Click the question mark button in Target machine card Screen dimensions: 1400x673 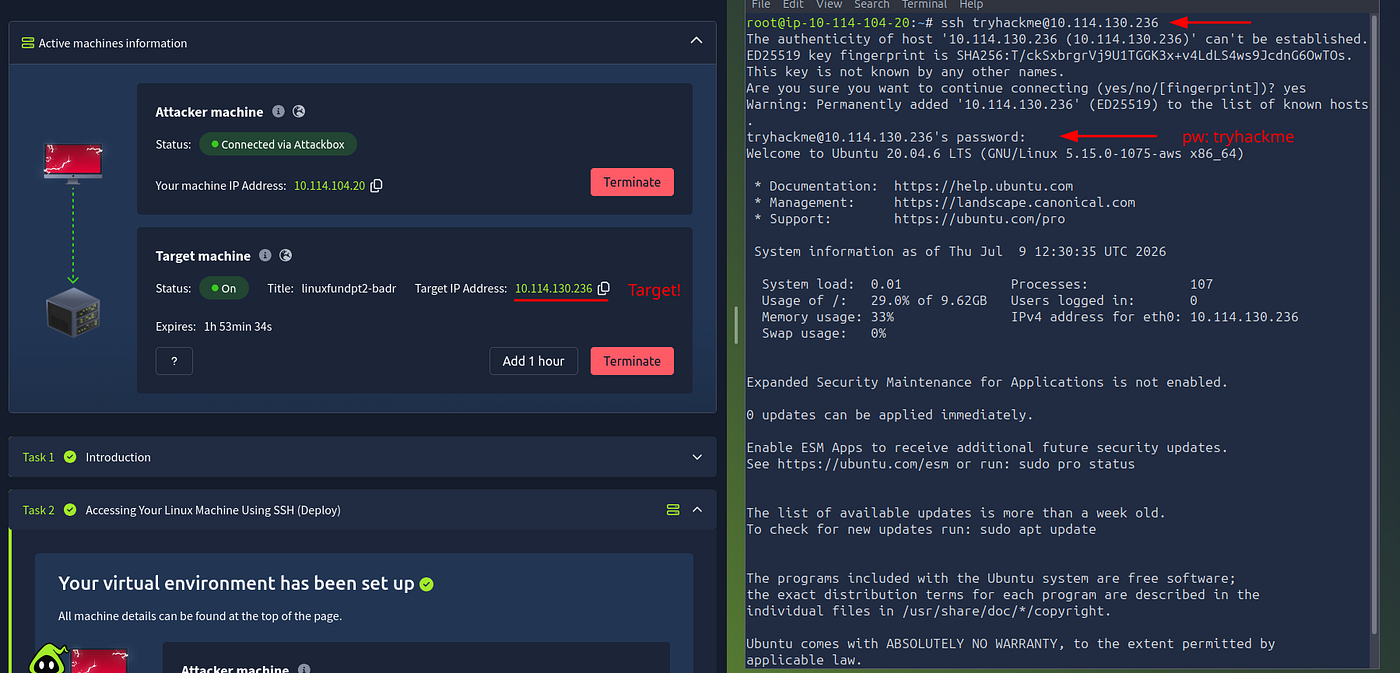[x=174, y=361]
